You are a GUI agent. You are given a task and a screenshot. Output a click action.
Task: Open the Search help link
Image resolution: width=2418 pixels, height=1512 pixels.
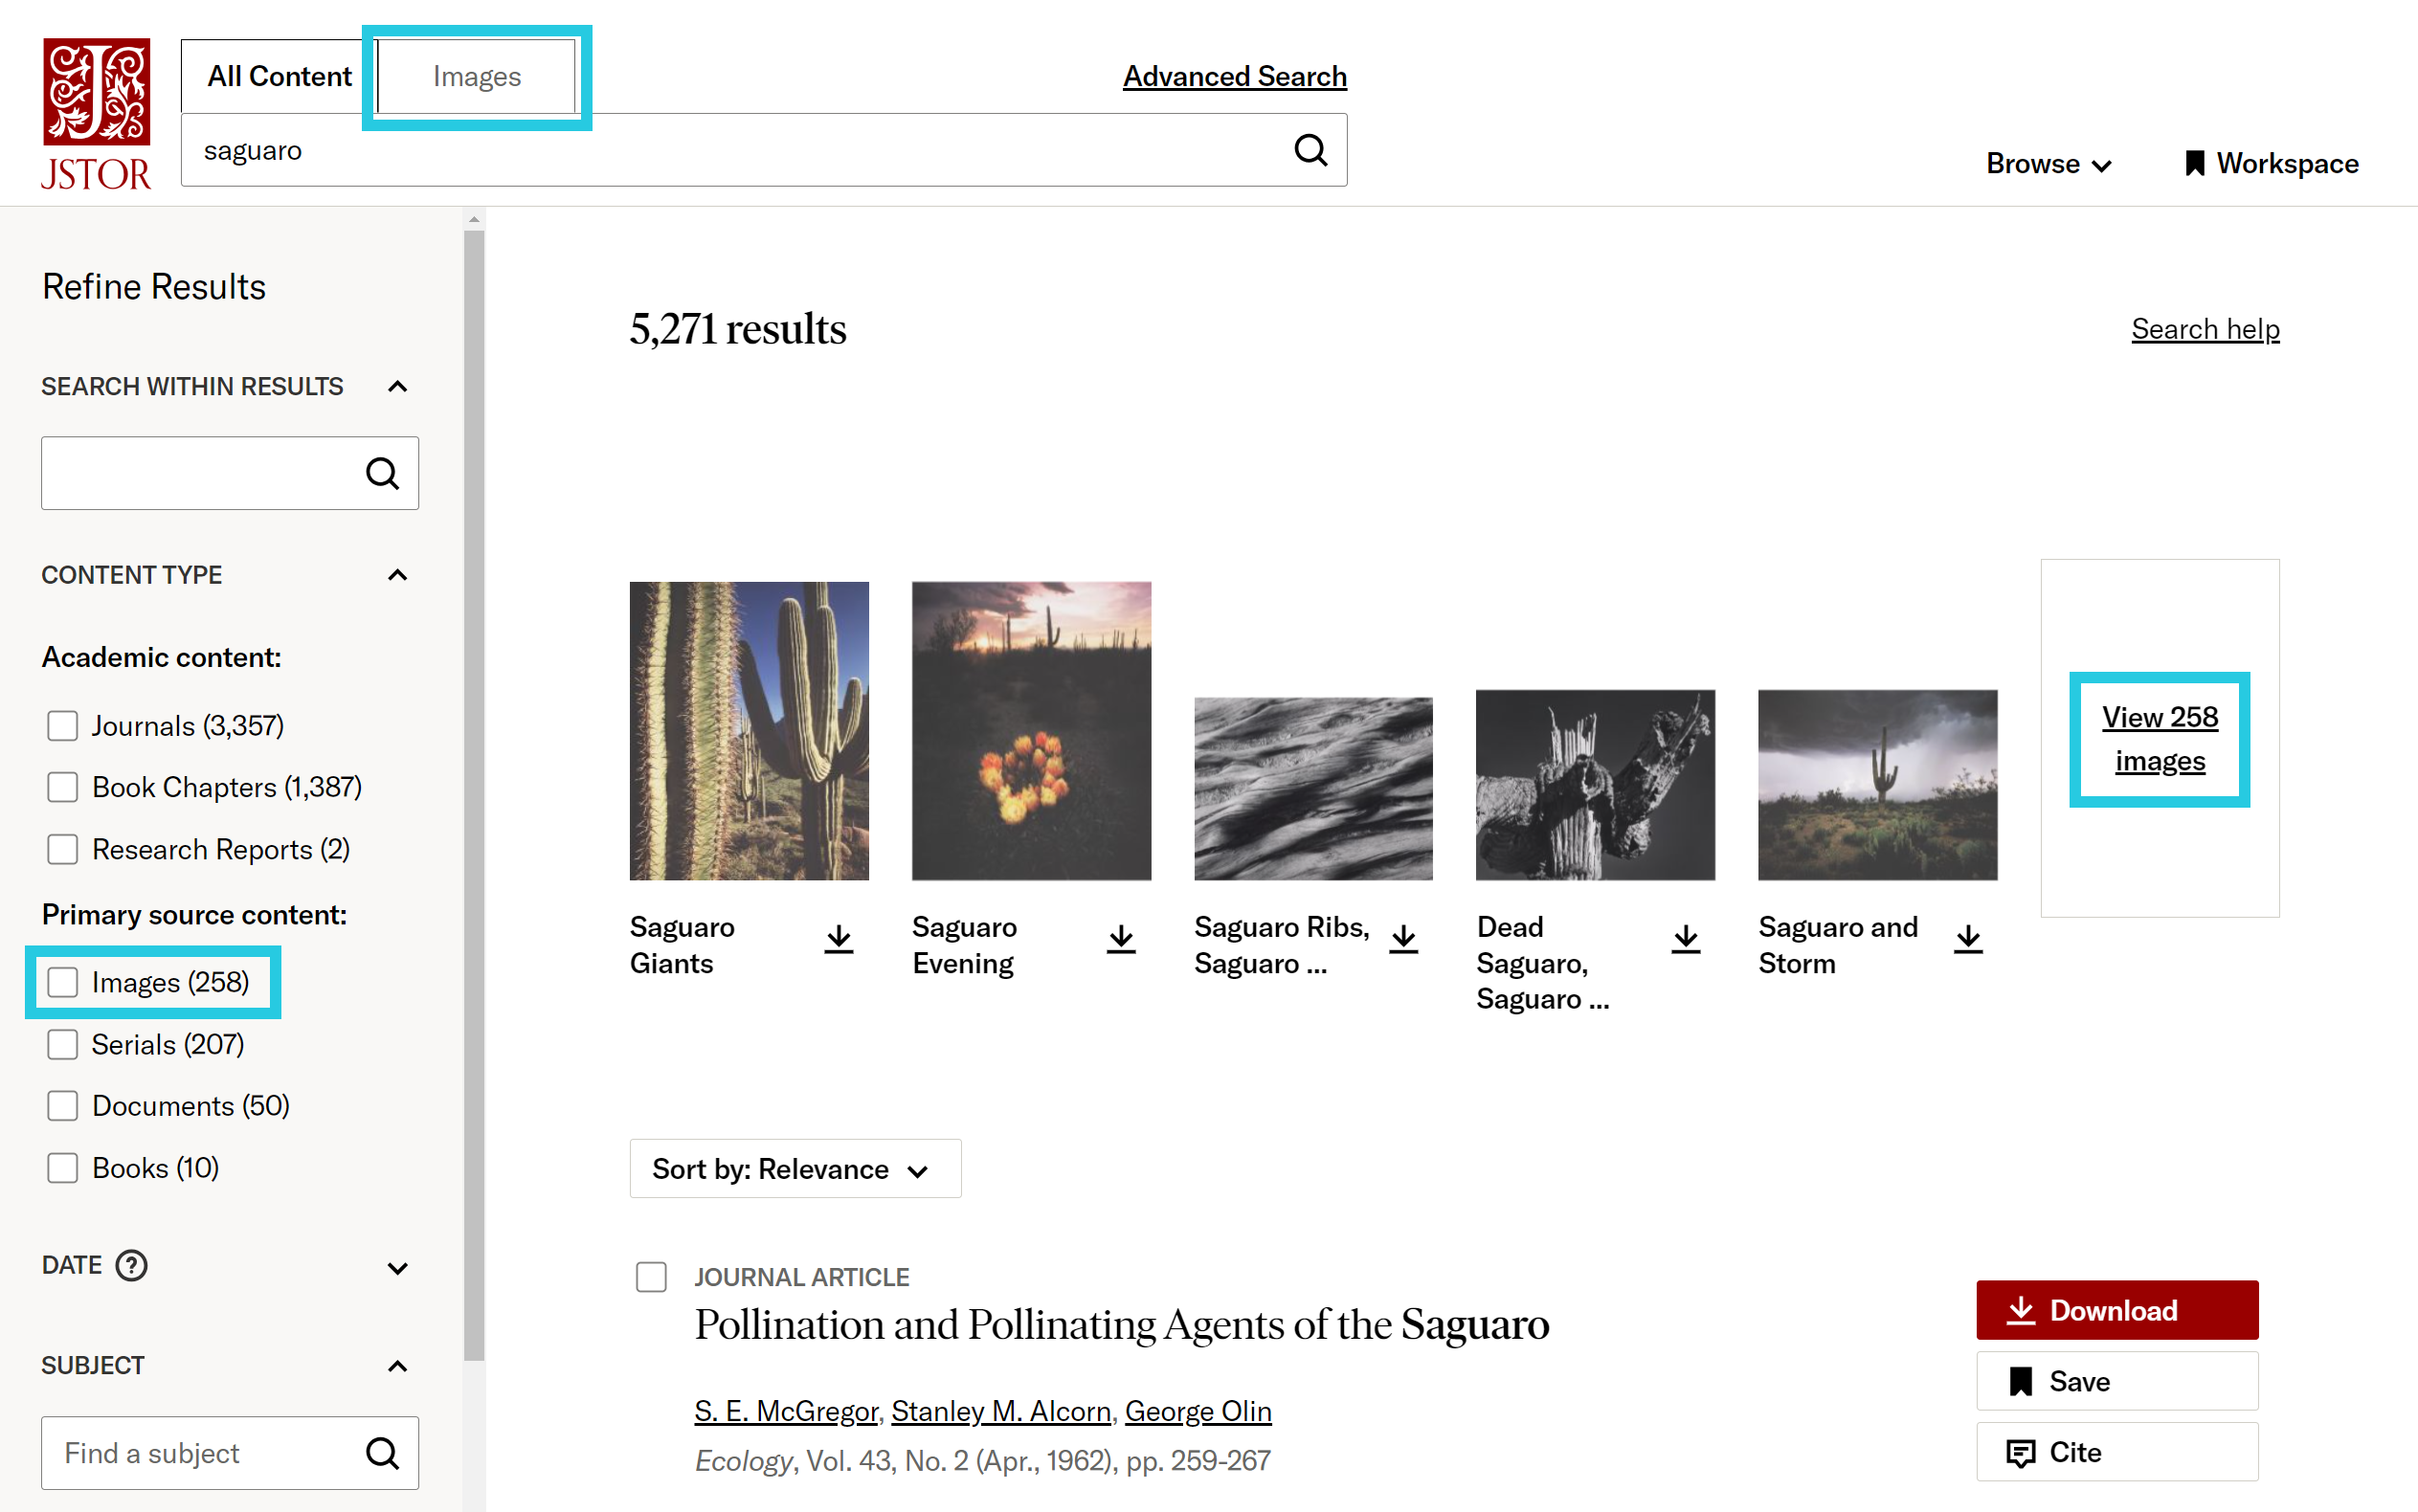(2205, 329)
